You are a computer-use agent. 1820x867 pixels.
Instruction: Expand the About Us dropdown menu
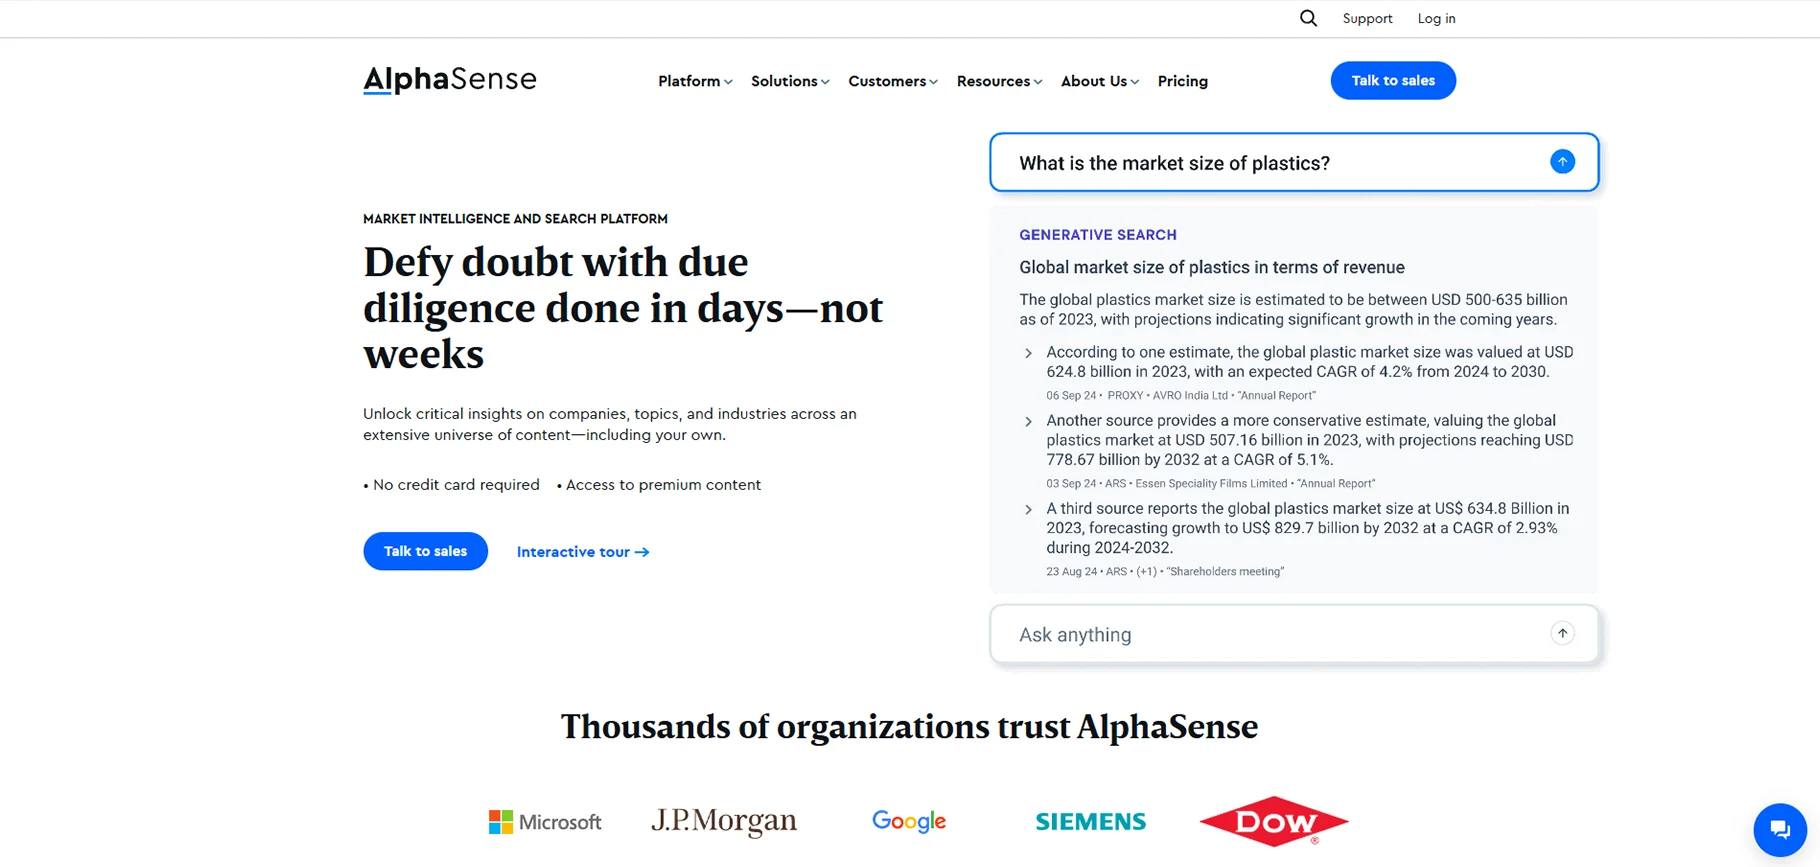point(1100,81)
